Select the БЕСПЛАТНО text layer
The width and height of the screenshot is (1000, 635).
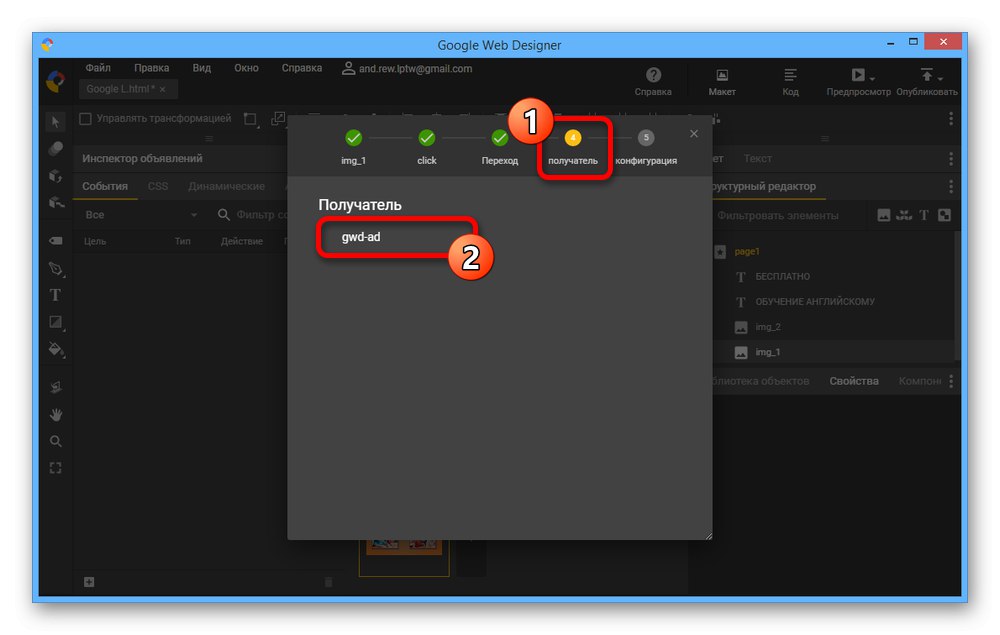click(x=783, y=276)
